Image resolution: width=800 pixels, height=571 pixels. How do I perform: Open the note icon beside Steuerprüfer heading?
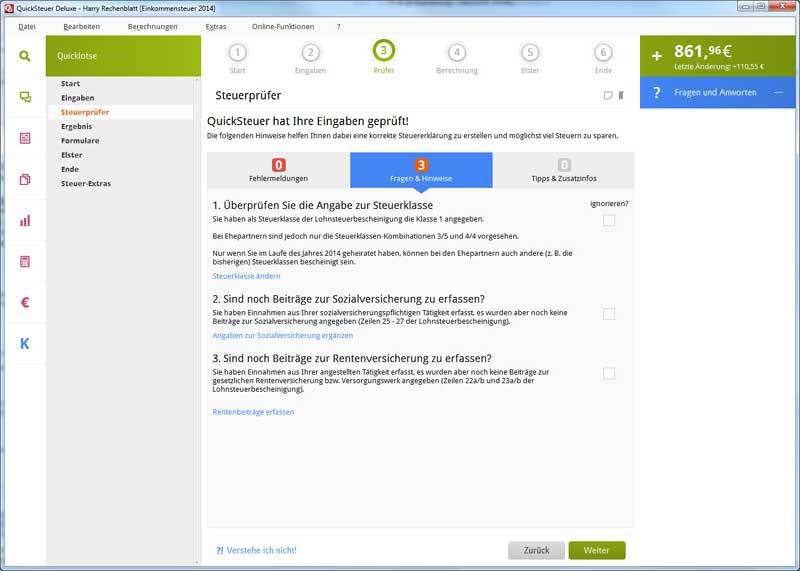[608, 96]
